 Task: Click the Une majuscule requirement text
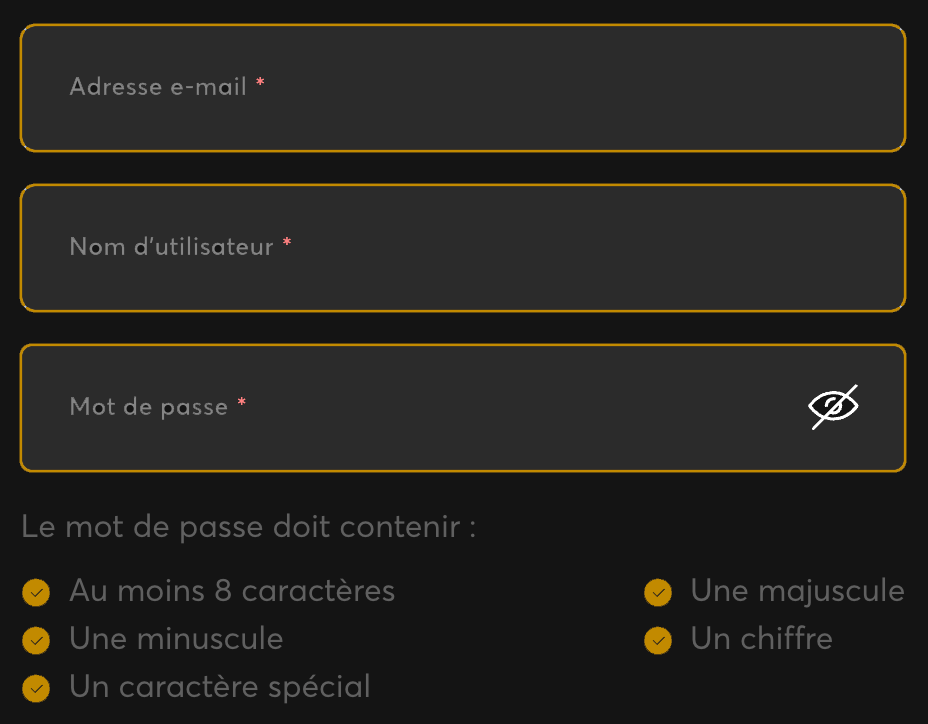pos(797,592)
